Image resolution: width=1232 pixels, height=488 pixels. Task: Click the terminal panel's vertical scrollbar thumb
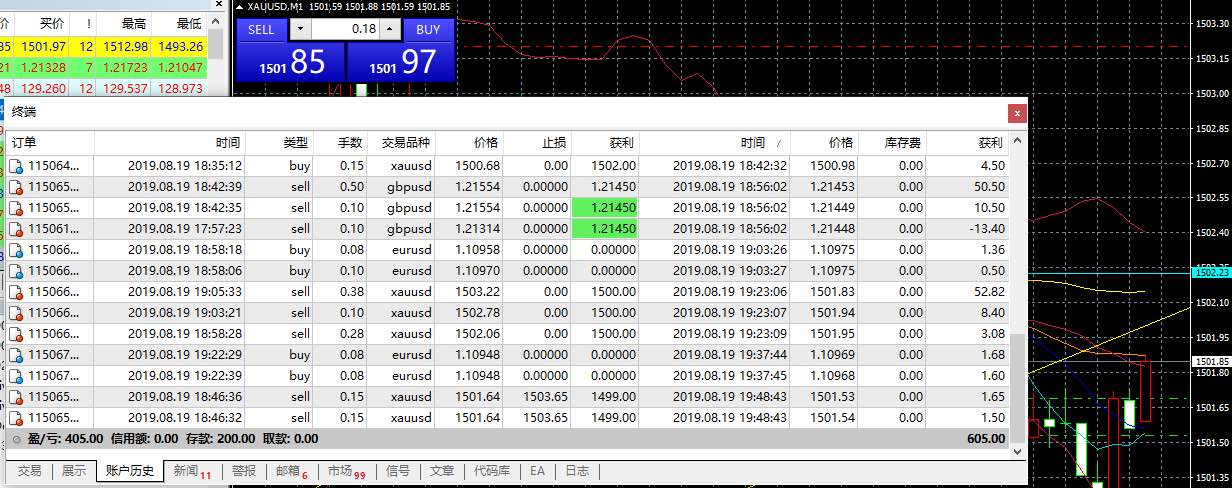[x=1018, y=388]
